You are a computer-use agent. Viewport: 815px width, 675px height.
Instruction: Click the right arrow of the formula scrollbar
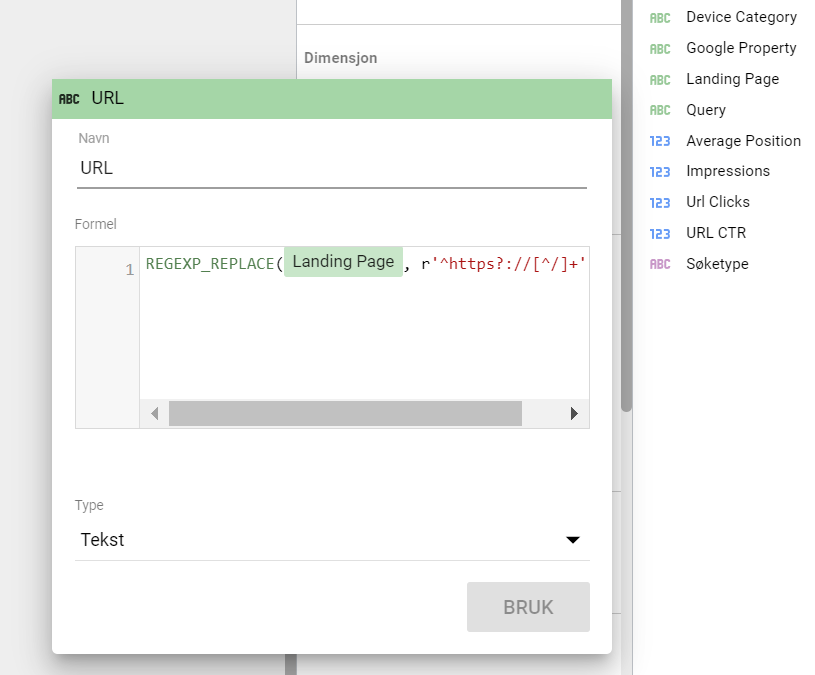[x=574, y=414]
